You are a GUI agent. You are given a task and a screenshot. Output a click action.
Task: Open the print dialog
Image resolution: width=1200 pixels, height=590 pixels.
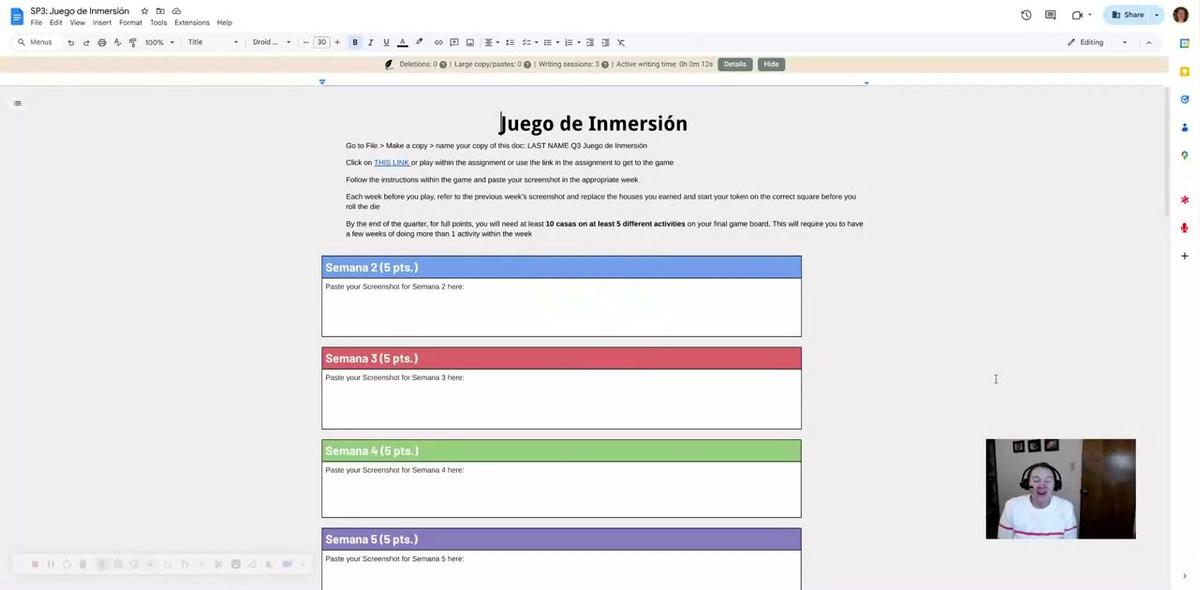[x=98, y=39]
